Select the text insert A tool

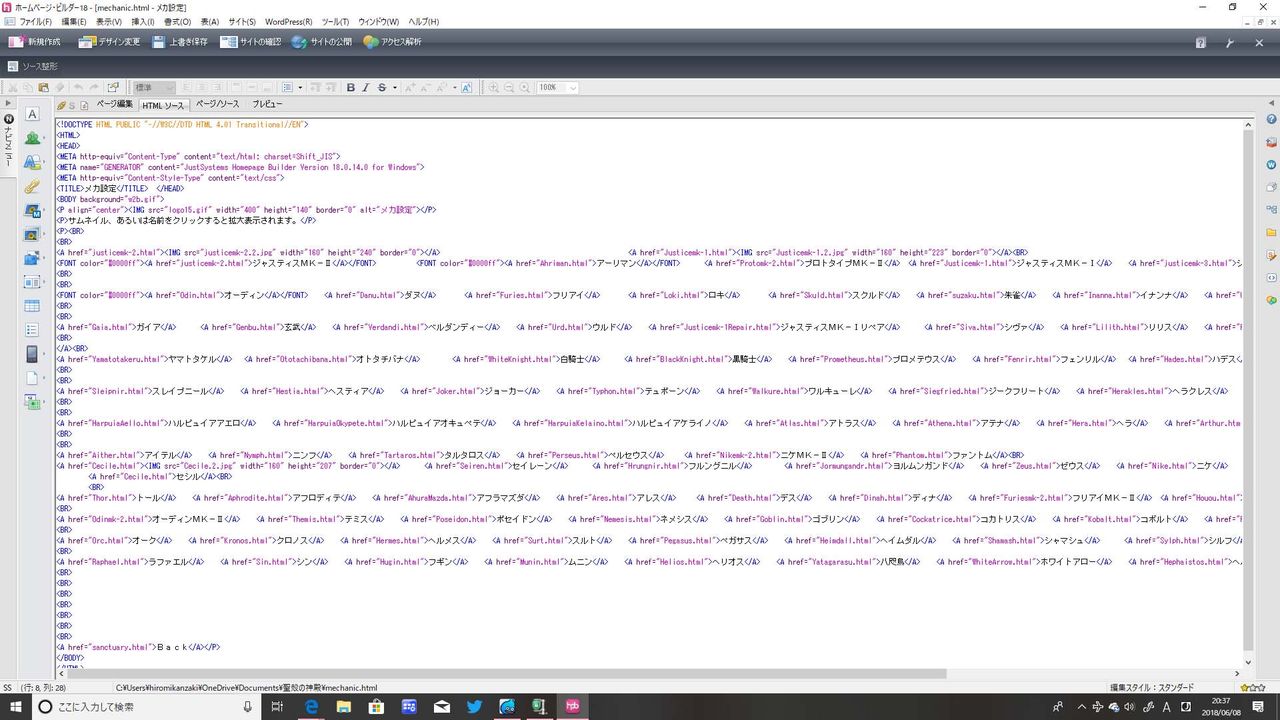tap(32, 114)
